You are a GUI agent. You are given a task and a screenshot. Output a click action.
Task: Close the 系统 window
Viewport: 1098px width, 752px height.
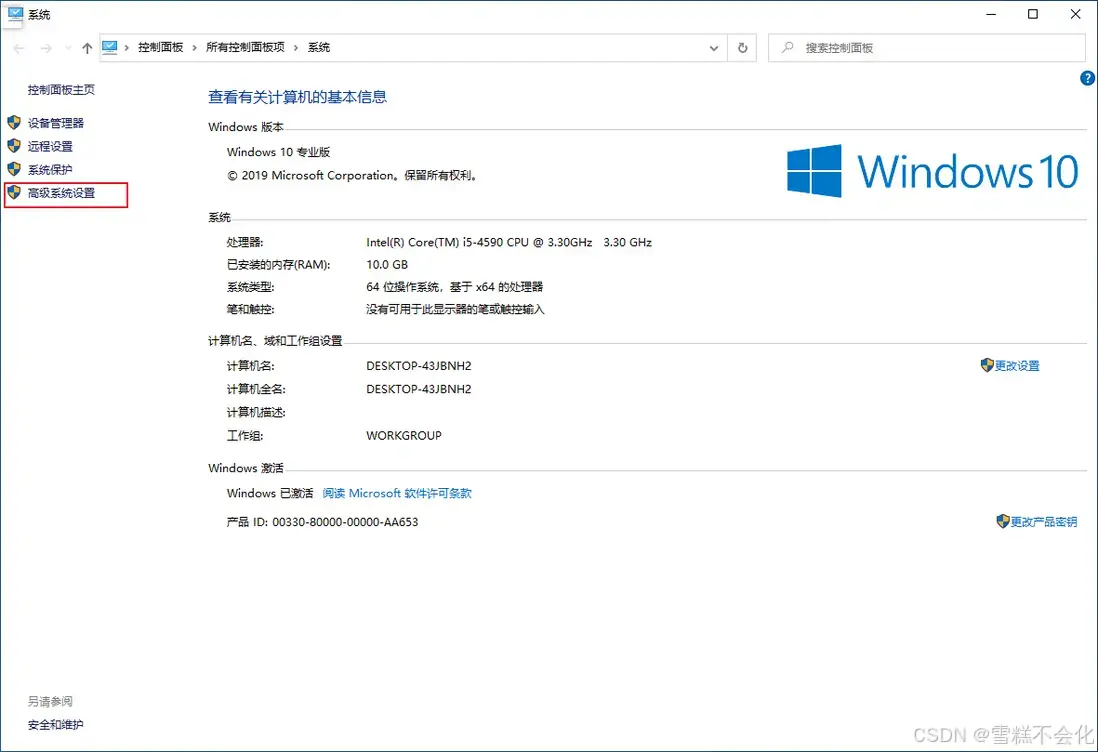(1076, 14)
